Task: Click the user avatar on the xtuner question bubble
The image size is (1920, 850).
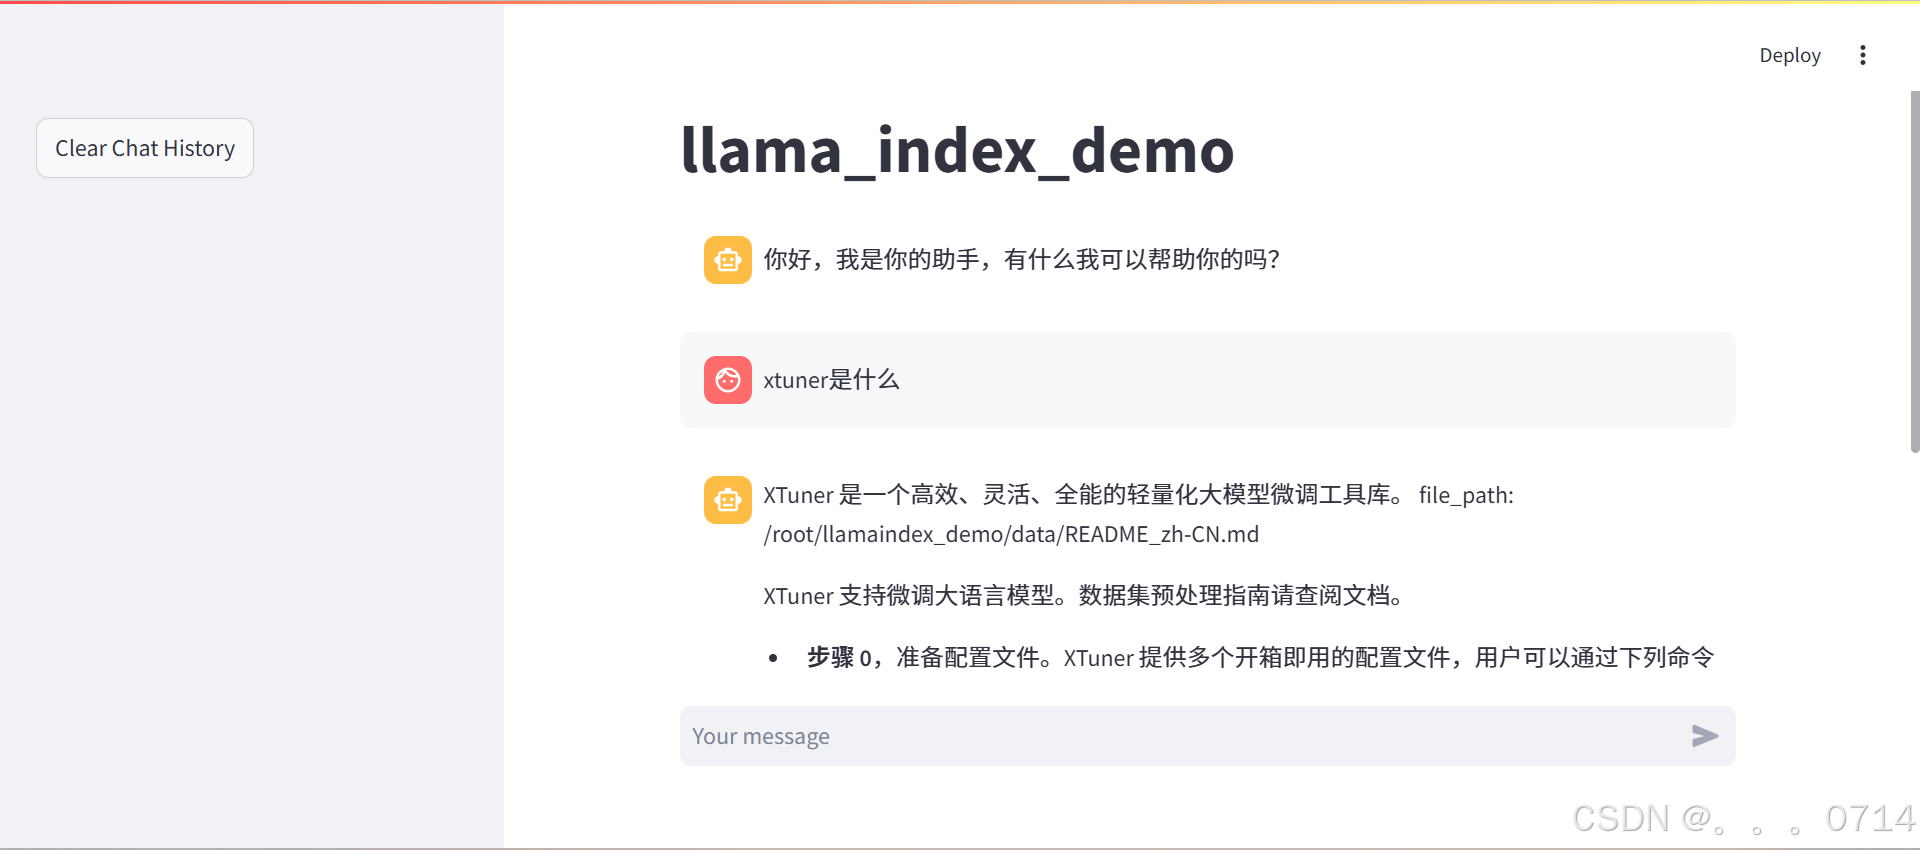Action: coord(727,380)
